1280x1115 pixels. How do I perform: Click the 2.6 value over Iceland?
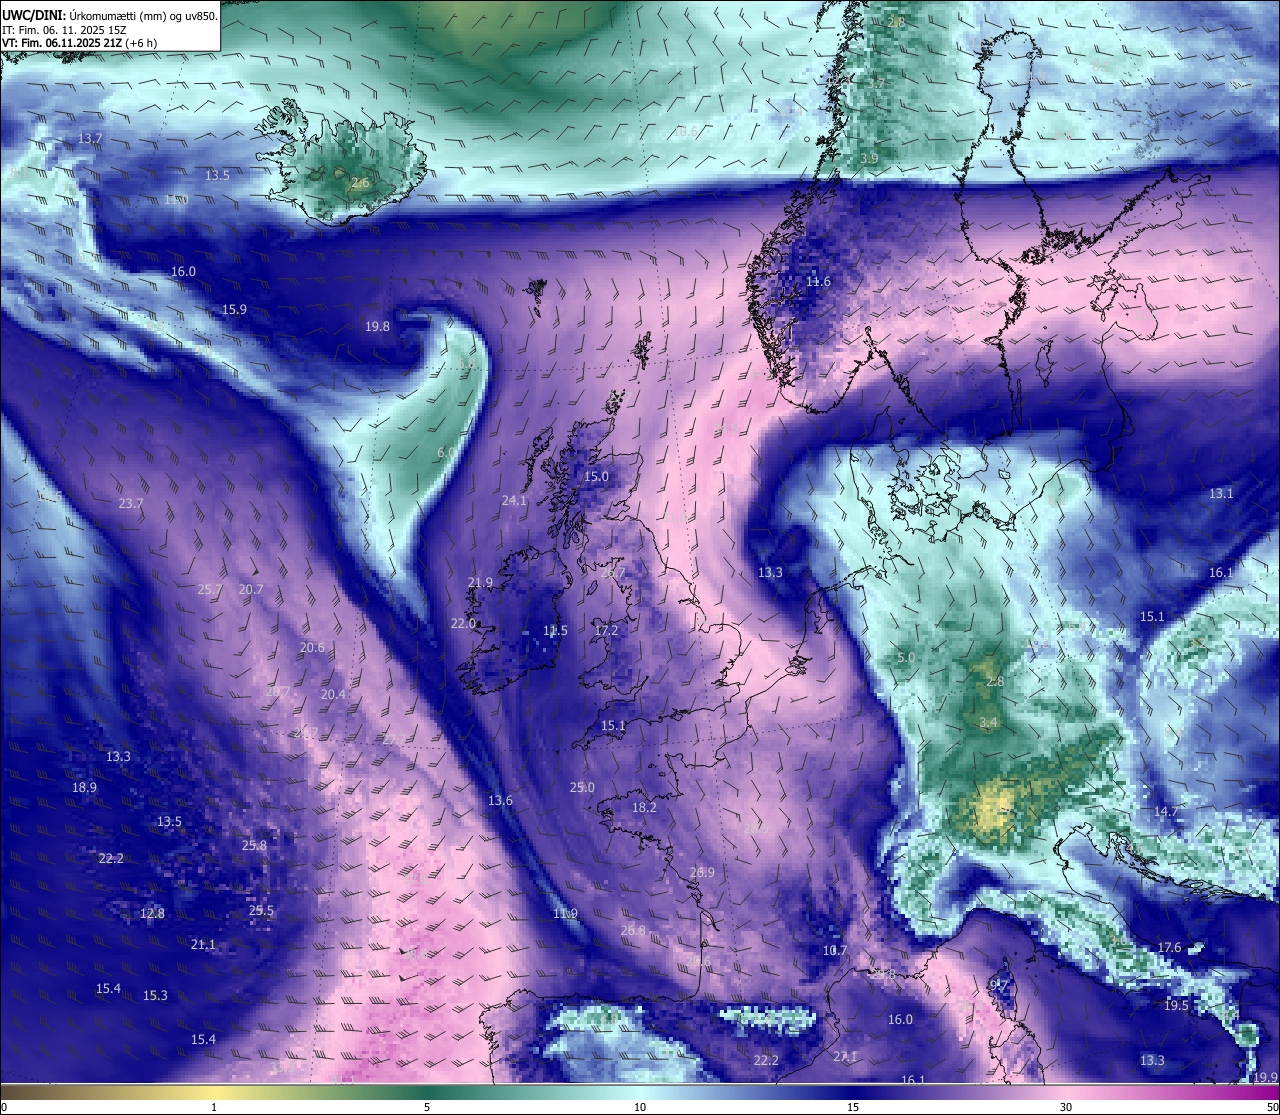[x=360, y=183]
